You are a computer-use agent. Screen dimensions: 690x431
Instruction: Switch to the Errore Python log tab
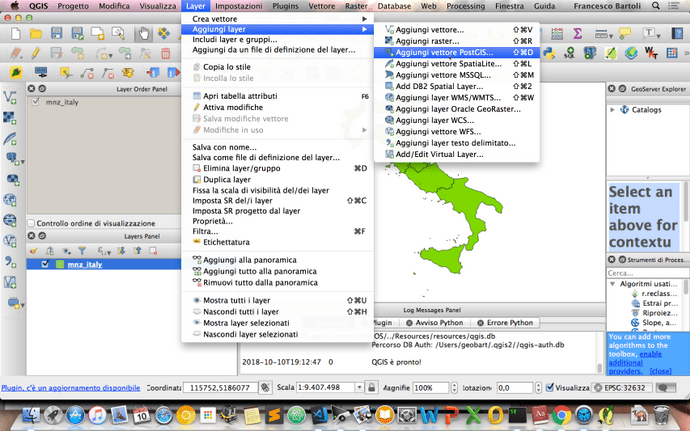(x=505, y=323)
